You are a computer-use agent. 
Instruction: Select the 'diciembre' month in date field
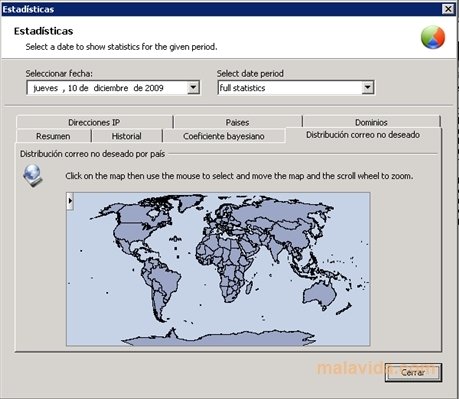[111, 88]
